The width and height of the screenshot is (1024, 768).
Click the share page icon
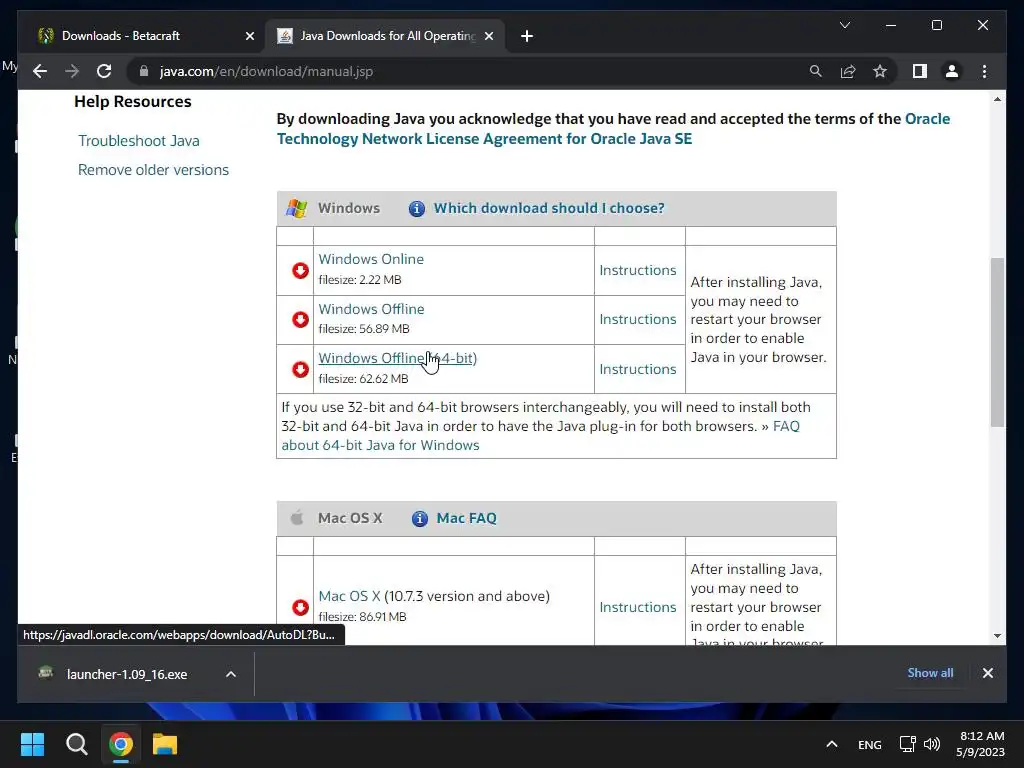click(x=848, y=71)
